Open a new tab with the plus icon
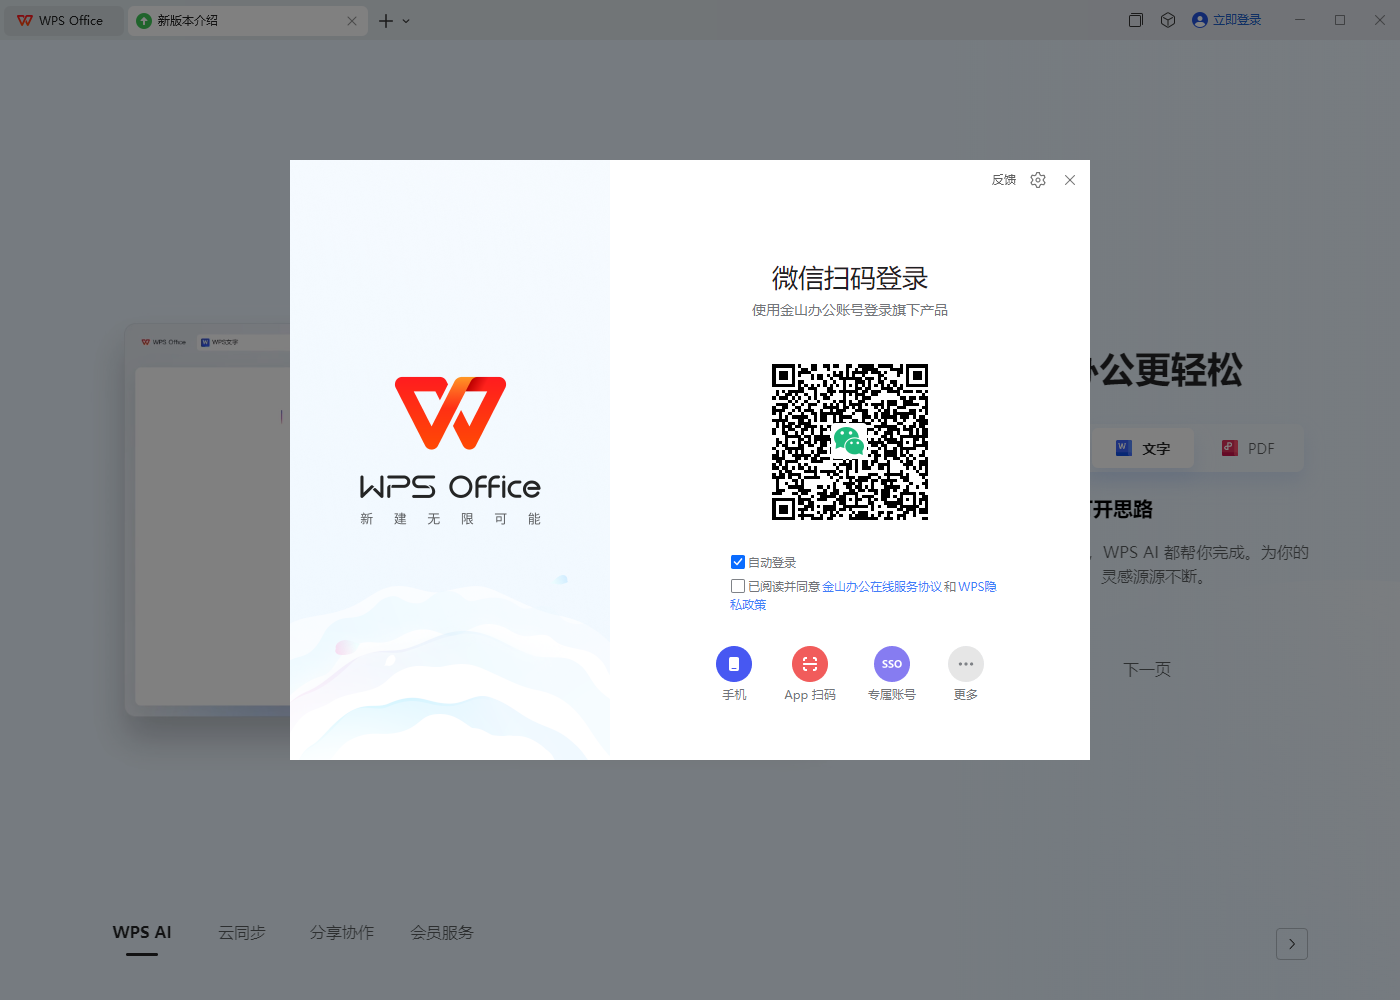This screenshot has height=1000, width=1400. tap(387, 20)
